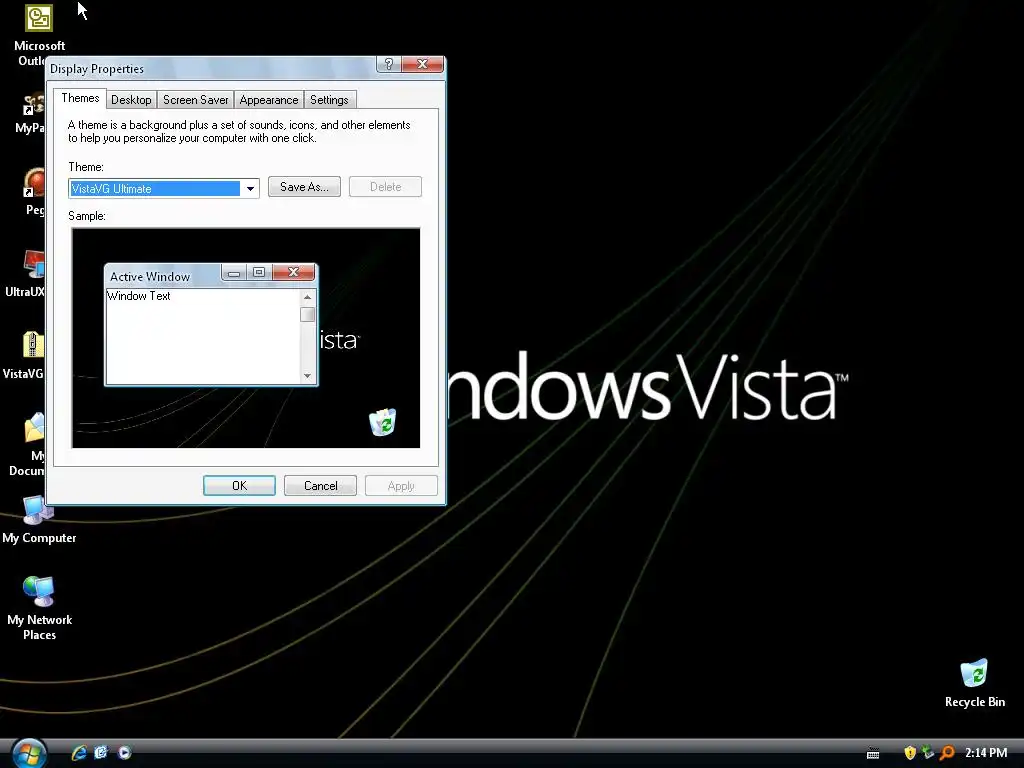
Task: Select the UltraUX desktop icon
Action: pos(25,274)
